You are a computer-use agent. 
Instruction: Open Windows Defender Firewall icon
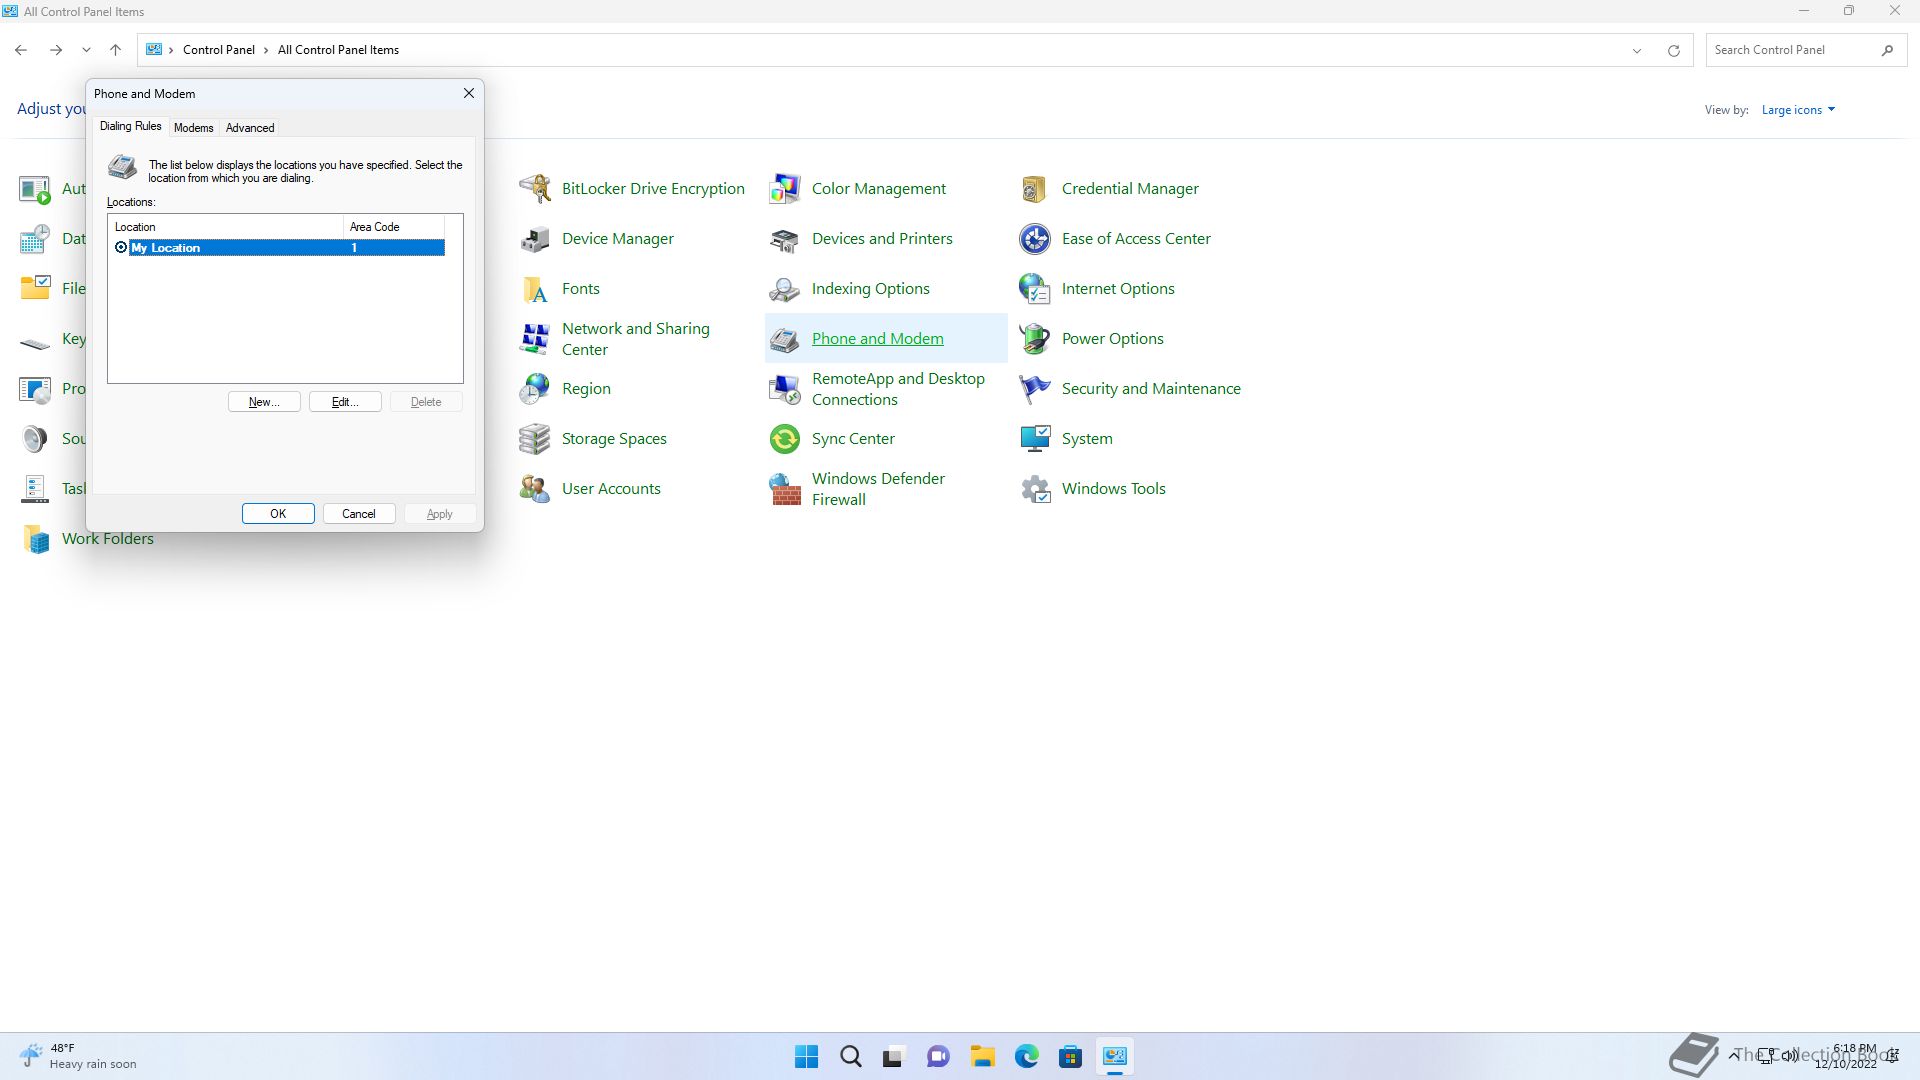click(x=785, y=488)
